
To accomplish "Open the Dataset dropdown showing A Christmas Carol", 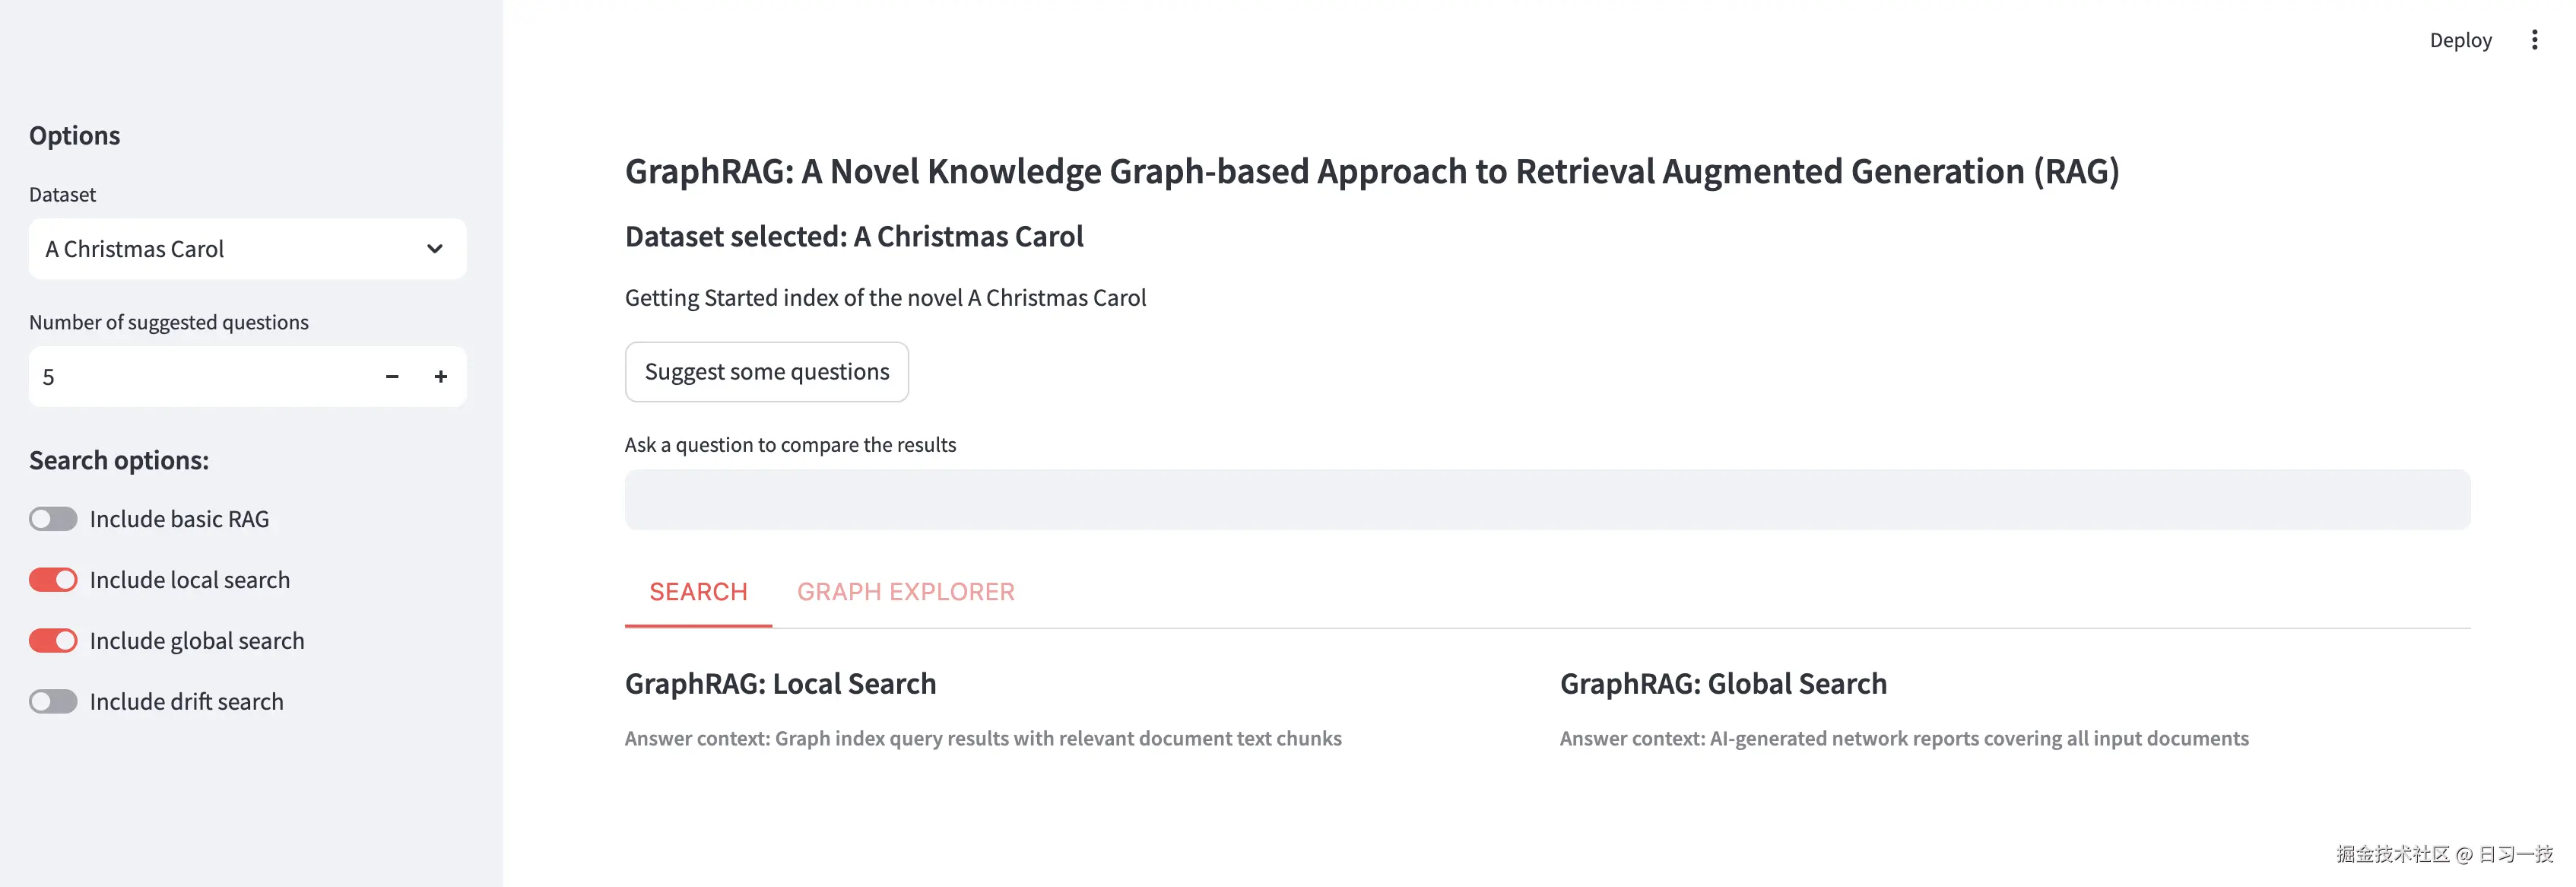I will tap(247, 249).
